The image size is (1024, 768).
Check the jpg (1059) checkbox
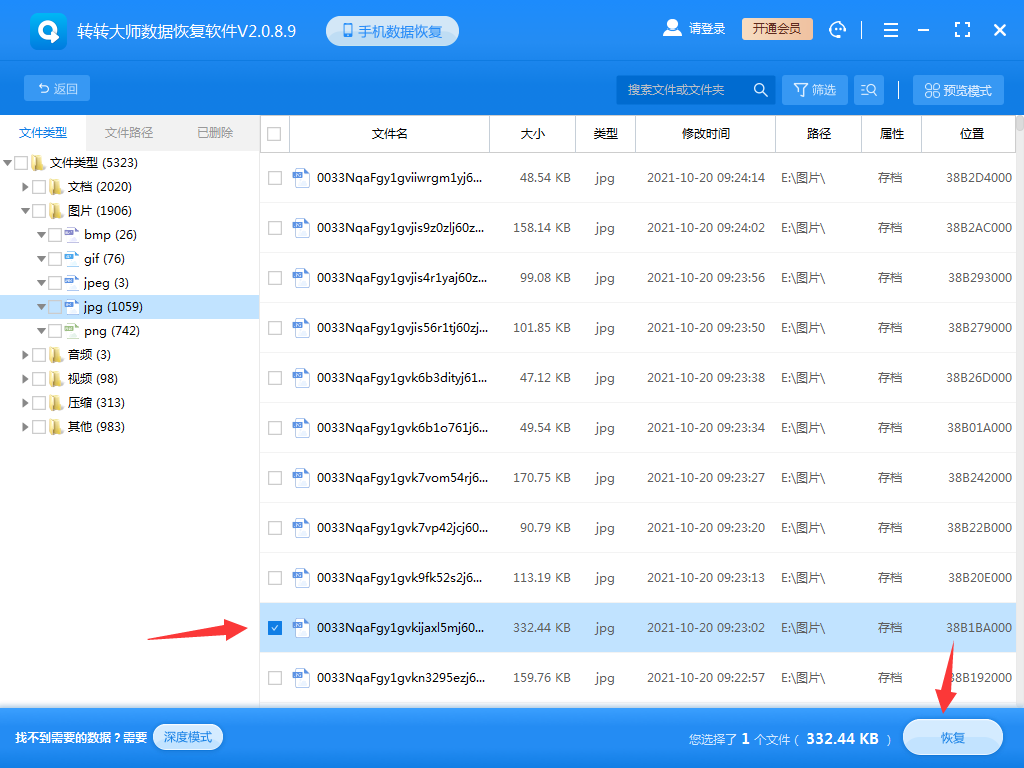tap(55, 307)
